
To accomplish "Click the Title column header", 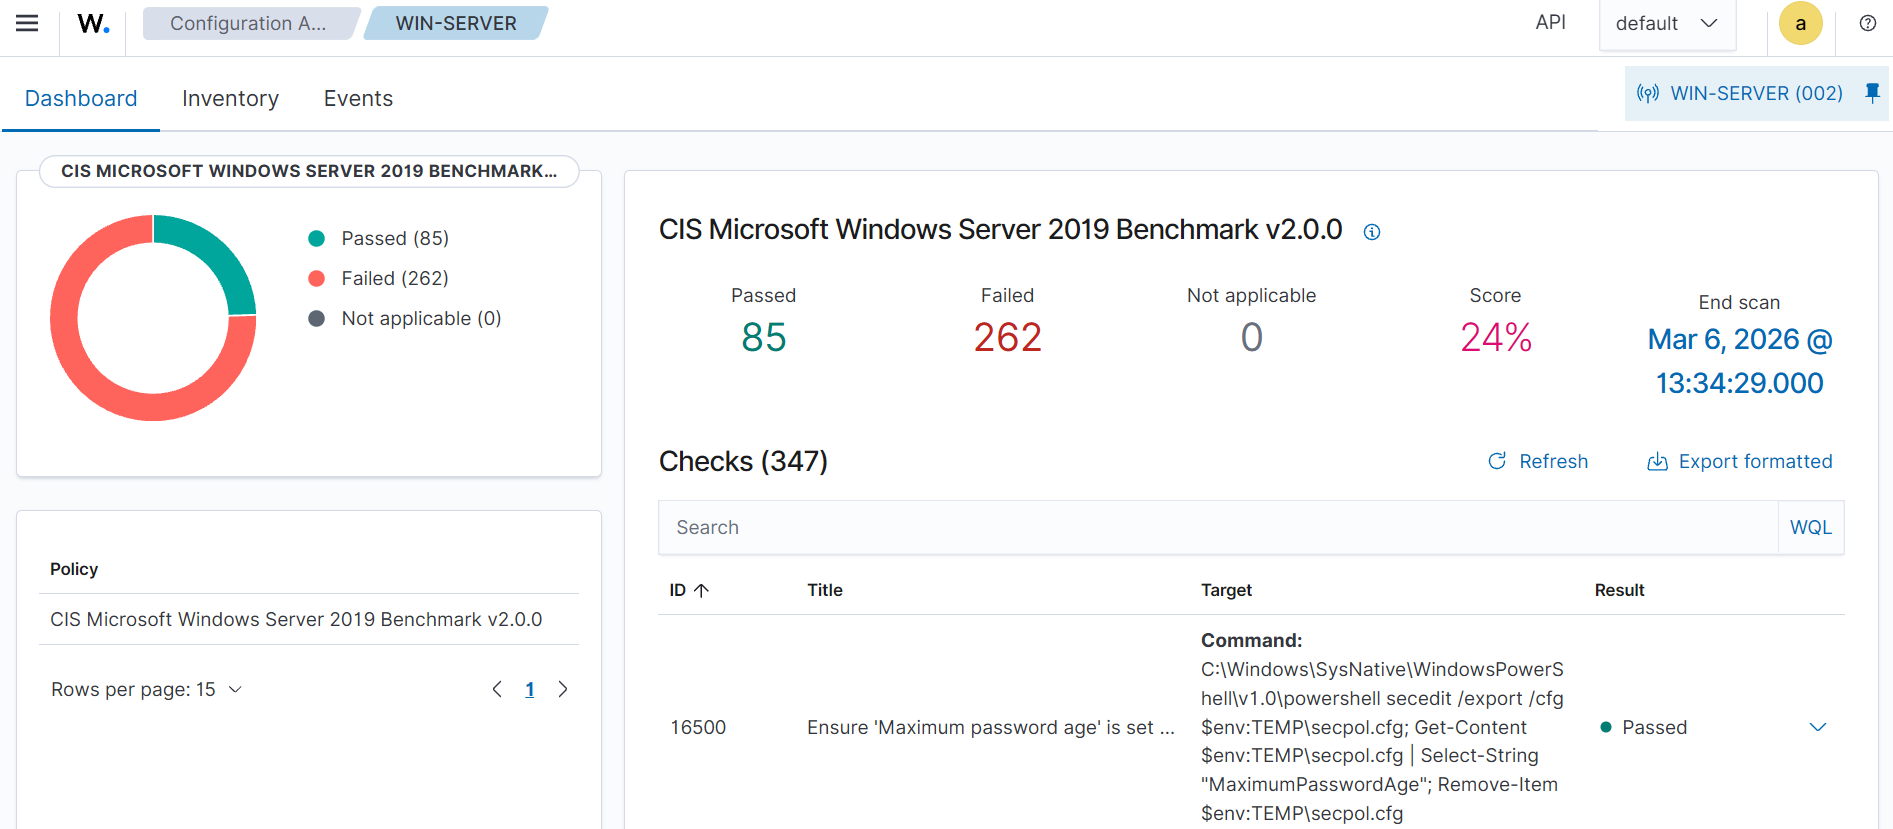I will click(x=825, y=590).
